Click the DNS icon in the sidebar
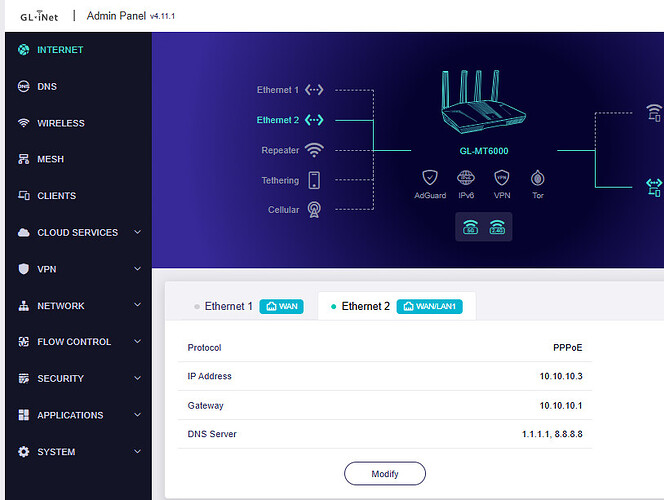Image resolution: width=664 pixels, height=500 pixels. [24, 86]
